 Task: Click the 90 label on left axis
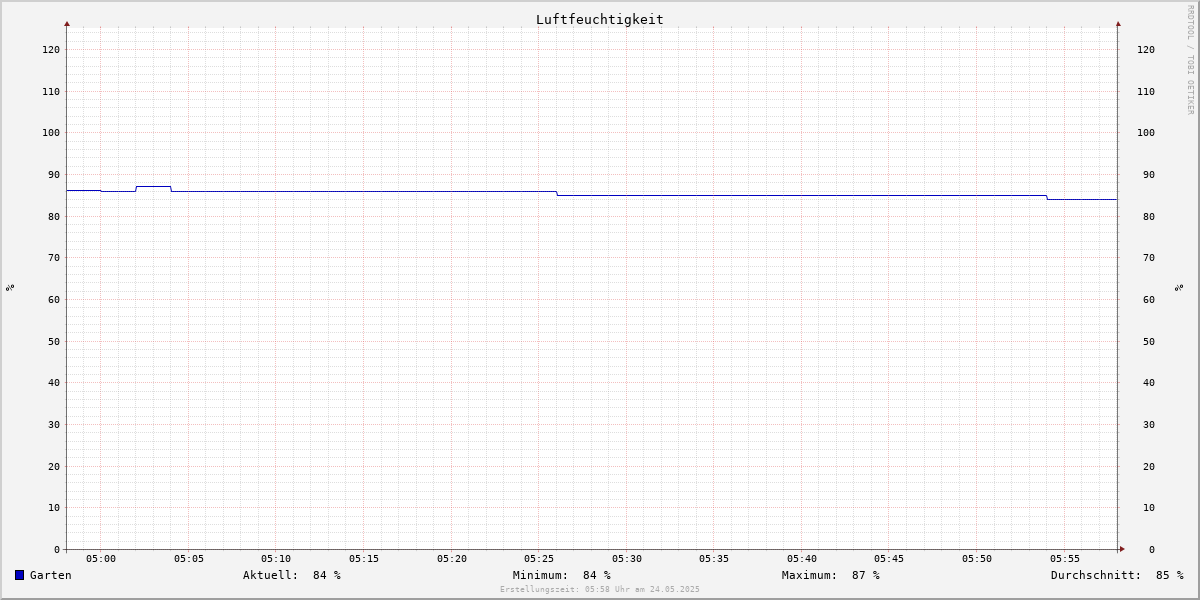[x=54, y=174]
